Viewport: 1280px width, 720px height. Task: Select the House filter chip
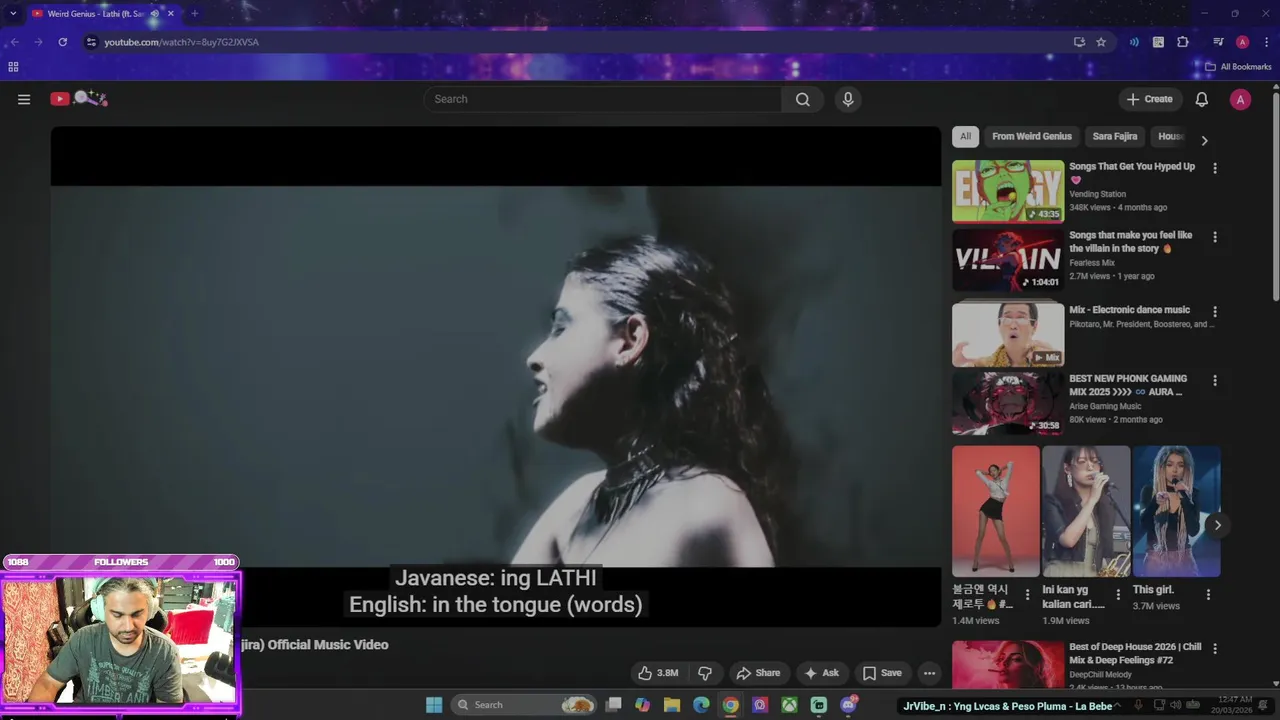1170,136
